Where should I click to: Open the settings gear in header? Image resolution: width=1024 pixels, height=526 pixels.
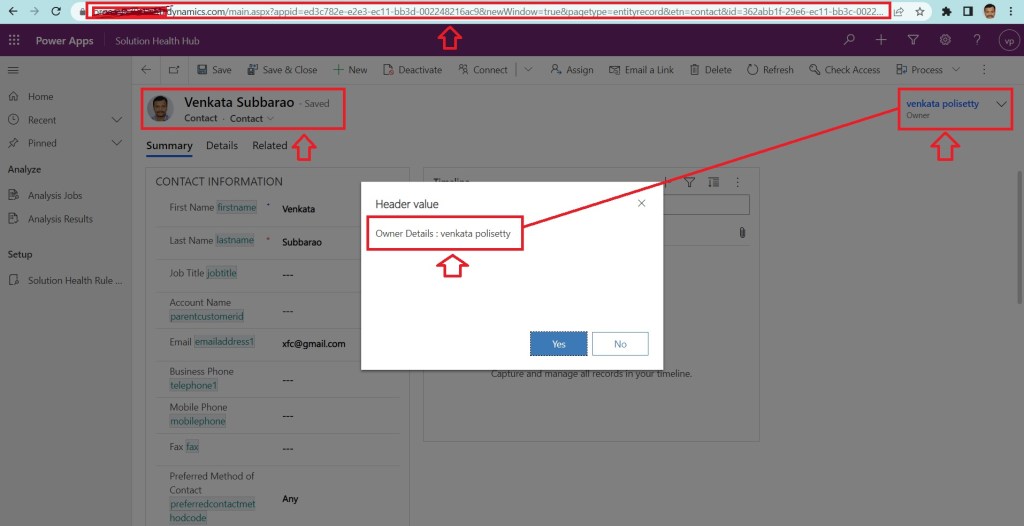(x=945, y=40)
